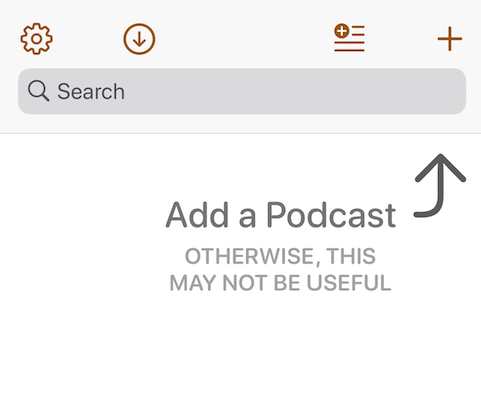Open the Downloads circle-arrow icon
Screen dimensions: 481x418
pyautogui.click(x=139, y=39)
